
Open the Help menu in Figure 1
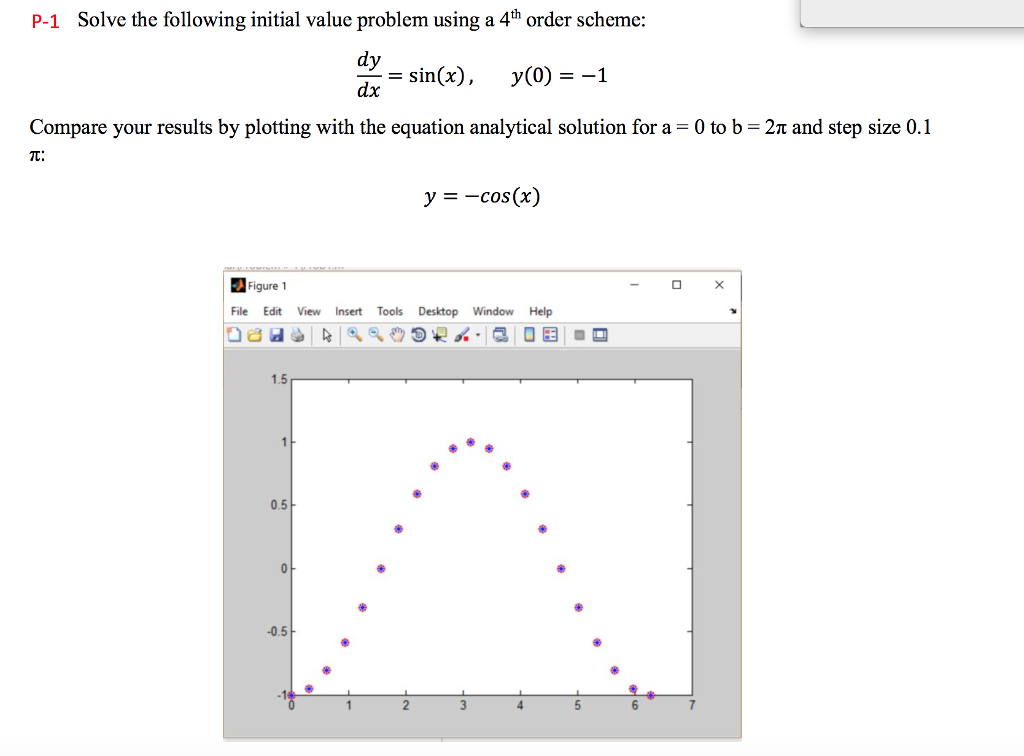(x=540, y=311)
